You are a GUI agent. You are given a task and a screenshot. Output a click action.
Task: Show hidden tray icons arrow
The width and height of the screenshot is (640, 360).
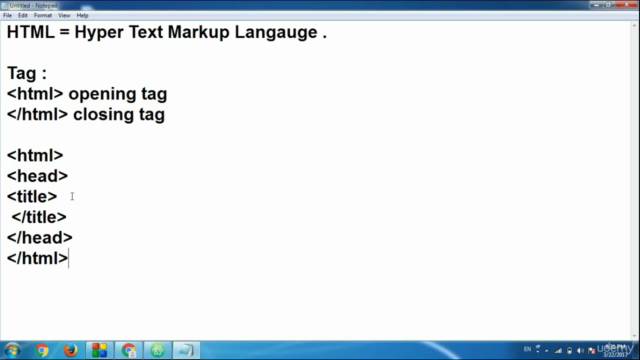click(x=547, y=350)
